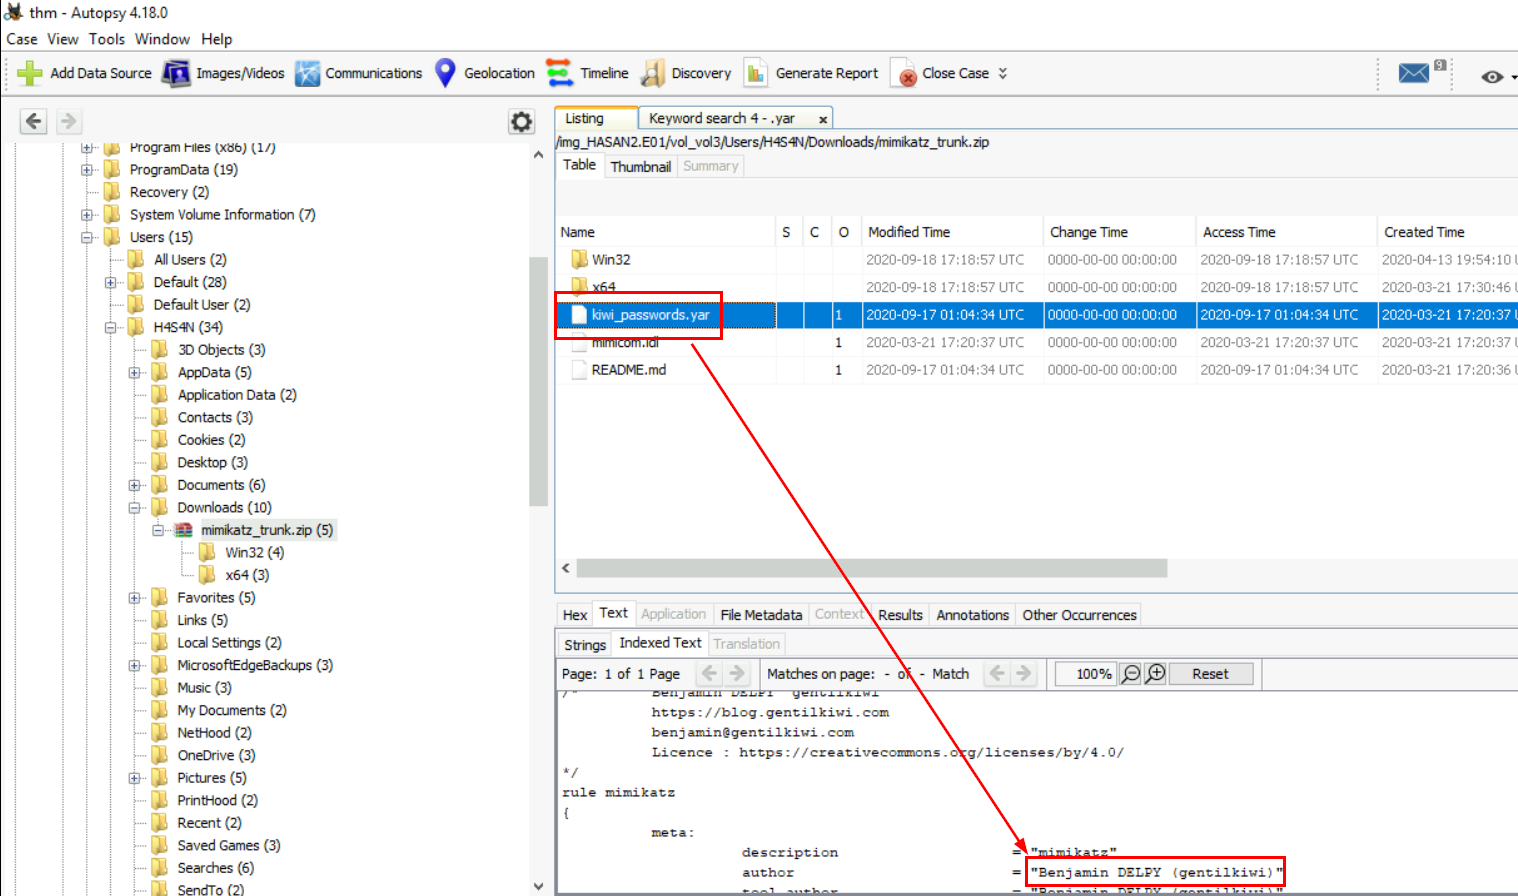Collapse the mimikatz_trunk.zip node
1518x896 pixels.
(x=158, y=530)
